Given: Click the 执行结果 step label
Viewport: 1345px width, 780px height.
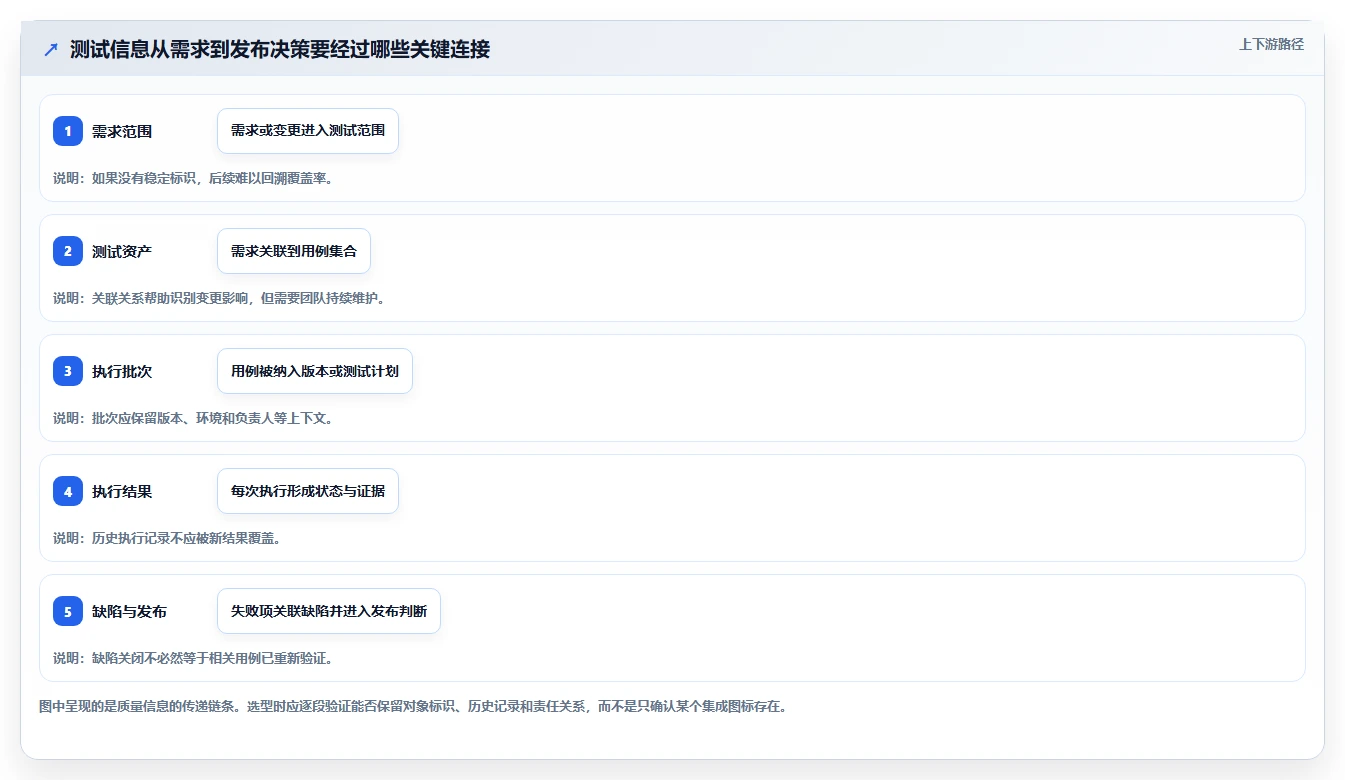Looking at the screenshot, I should 122,491.
